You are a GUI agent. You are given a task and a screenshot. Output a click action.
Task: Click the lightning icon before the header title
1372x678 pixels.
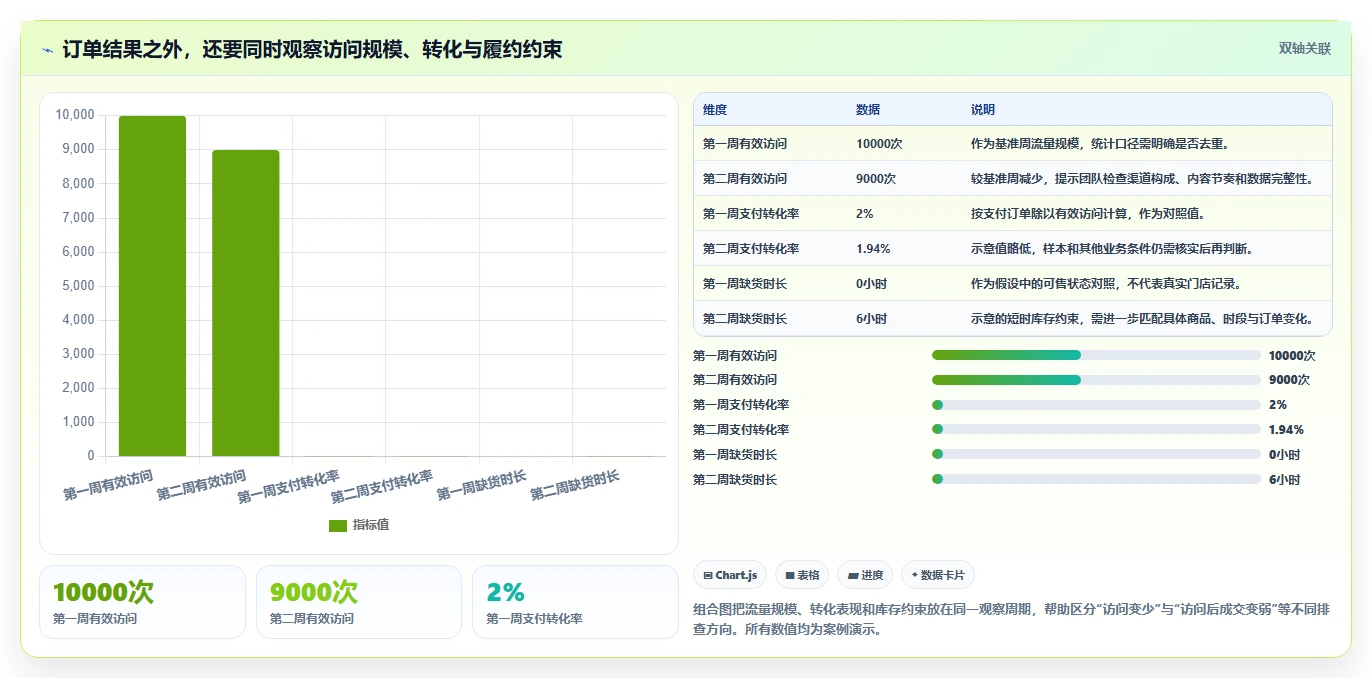(47, 49)
